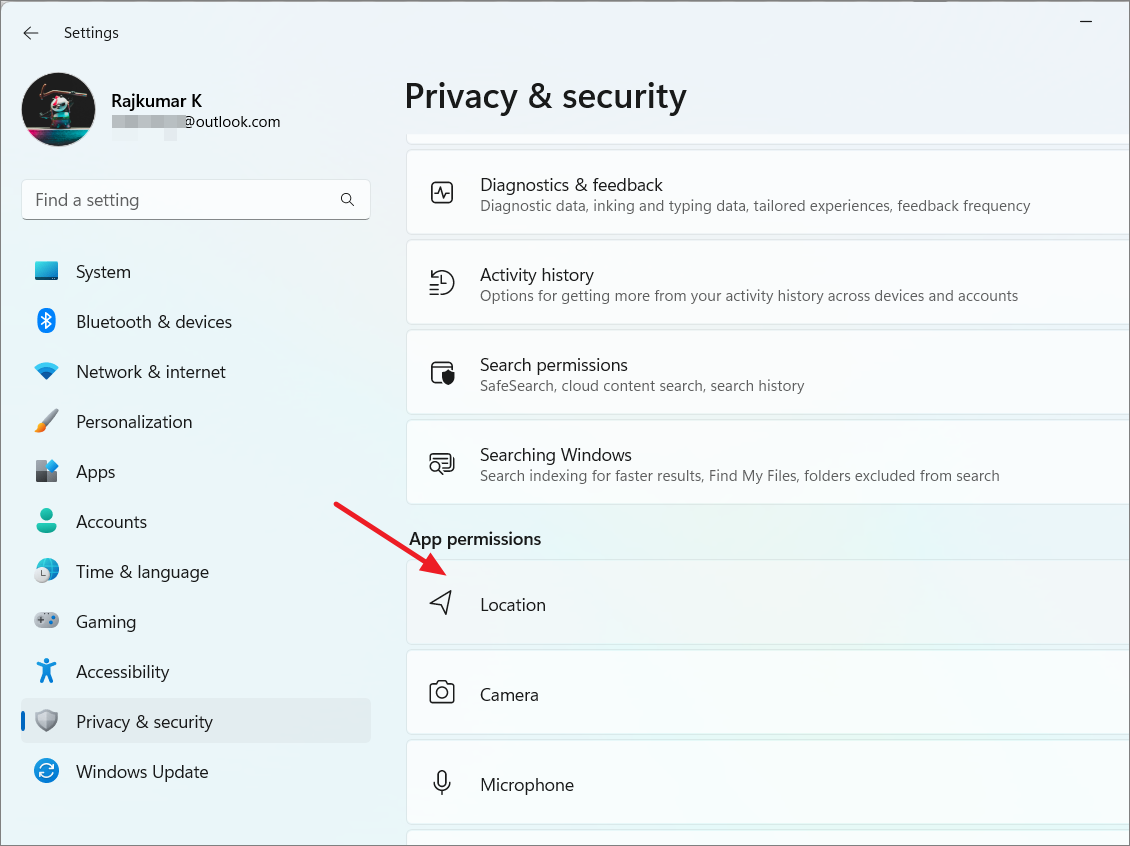1130x846 pixels.
Task: Open Location app permissions
Action: pyautogui.click(x=768, y=602)
